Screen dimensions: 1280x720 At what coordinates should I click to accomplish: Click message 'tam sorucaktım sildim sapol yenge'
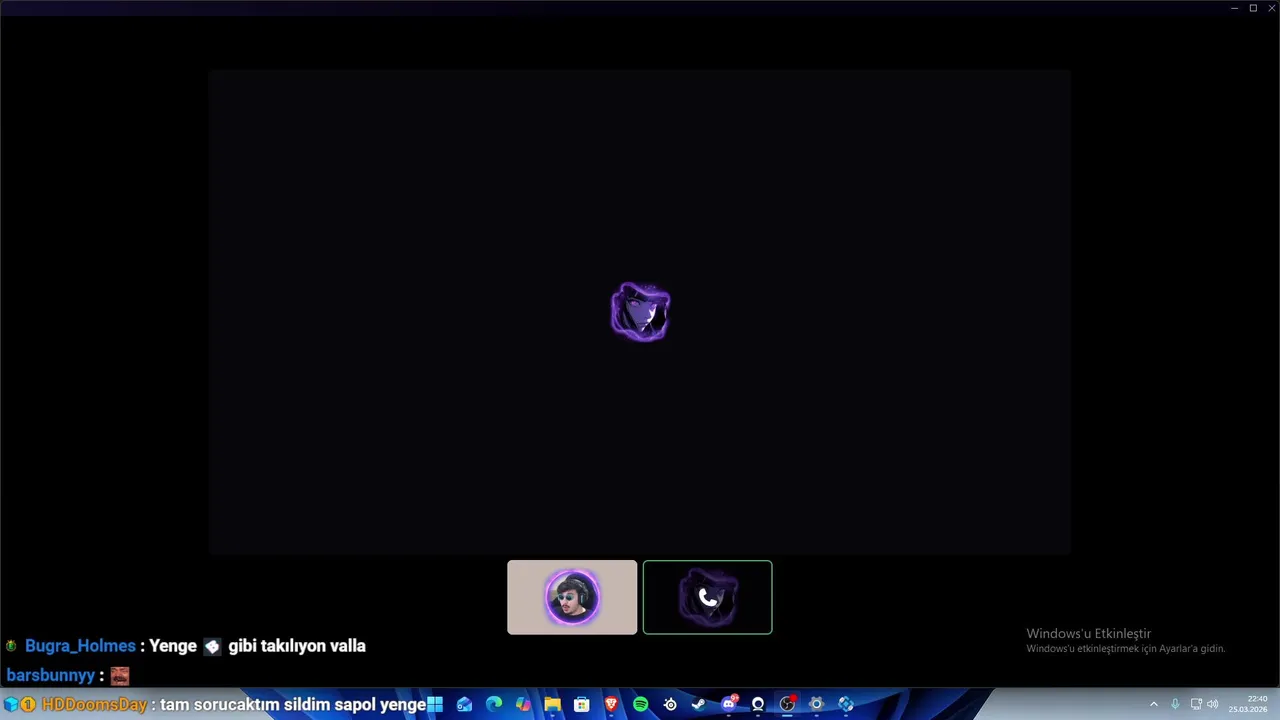click(x=293, y=705)
